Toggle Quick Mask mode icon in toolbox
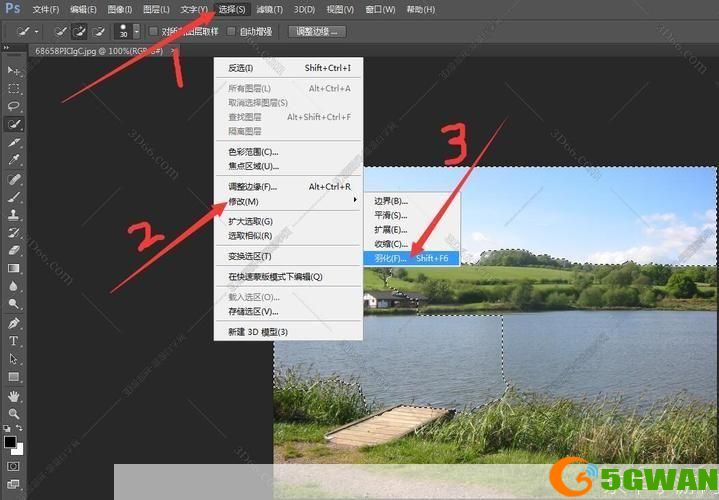This screenshot has width=719, height=500. (x=13, y=466)
